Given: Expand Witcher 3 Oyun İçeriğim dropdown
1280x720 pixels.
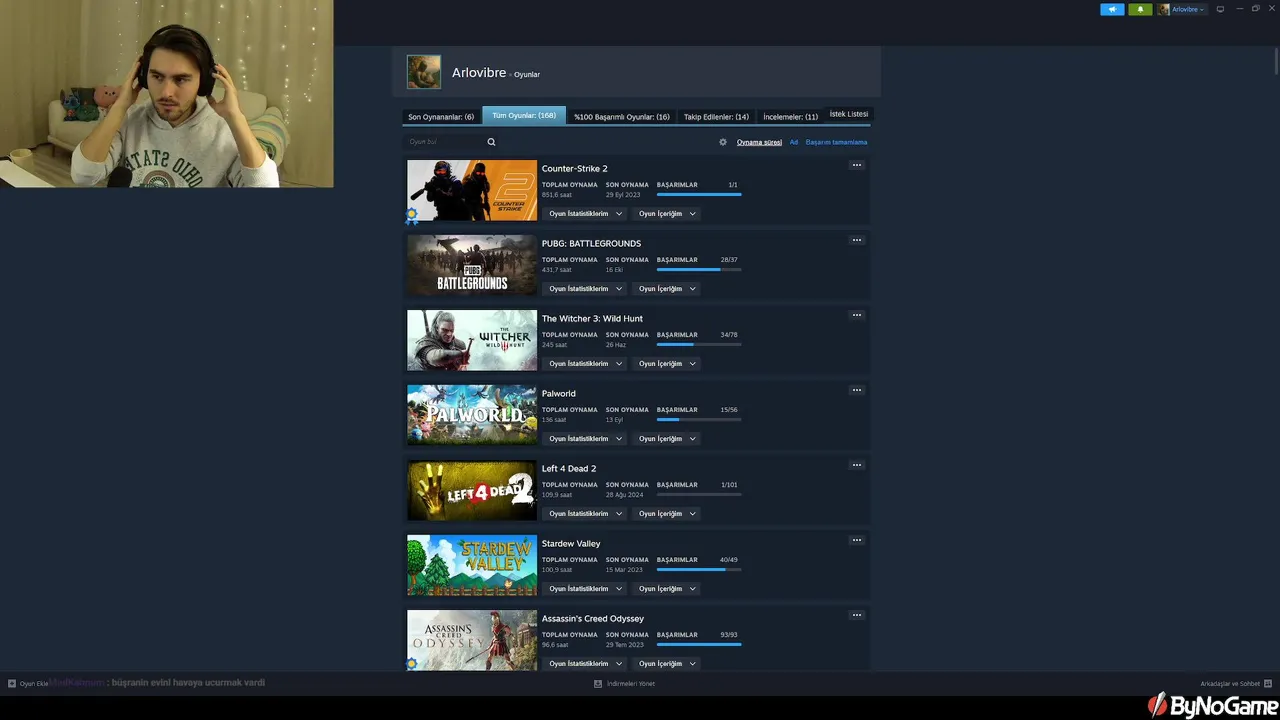Looking at the screenshot, I should 667,364.
